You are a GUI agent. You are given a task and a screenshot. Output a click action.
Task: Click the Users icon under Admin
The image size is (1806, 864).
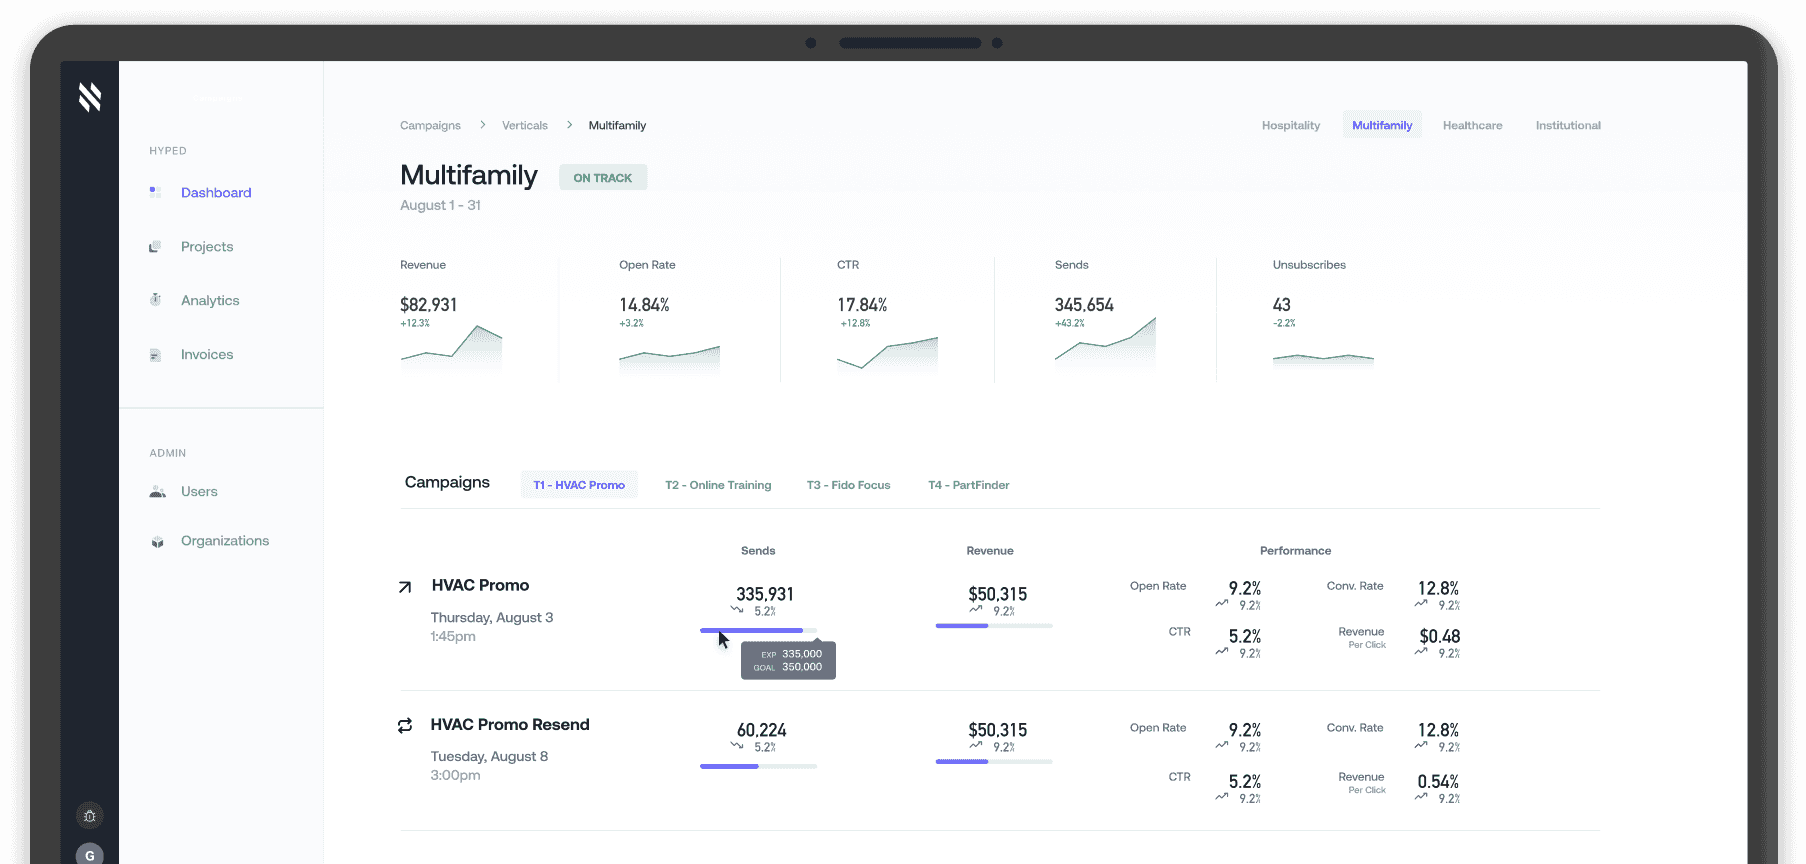[x=157, y=492]
